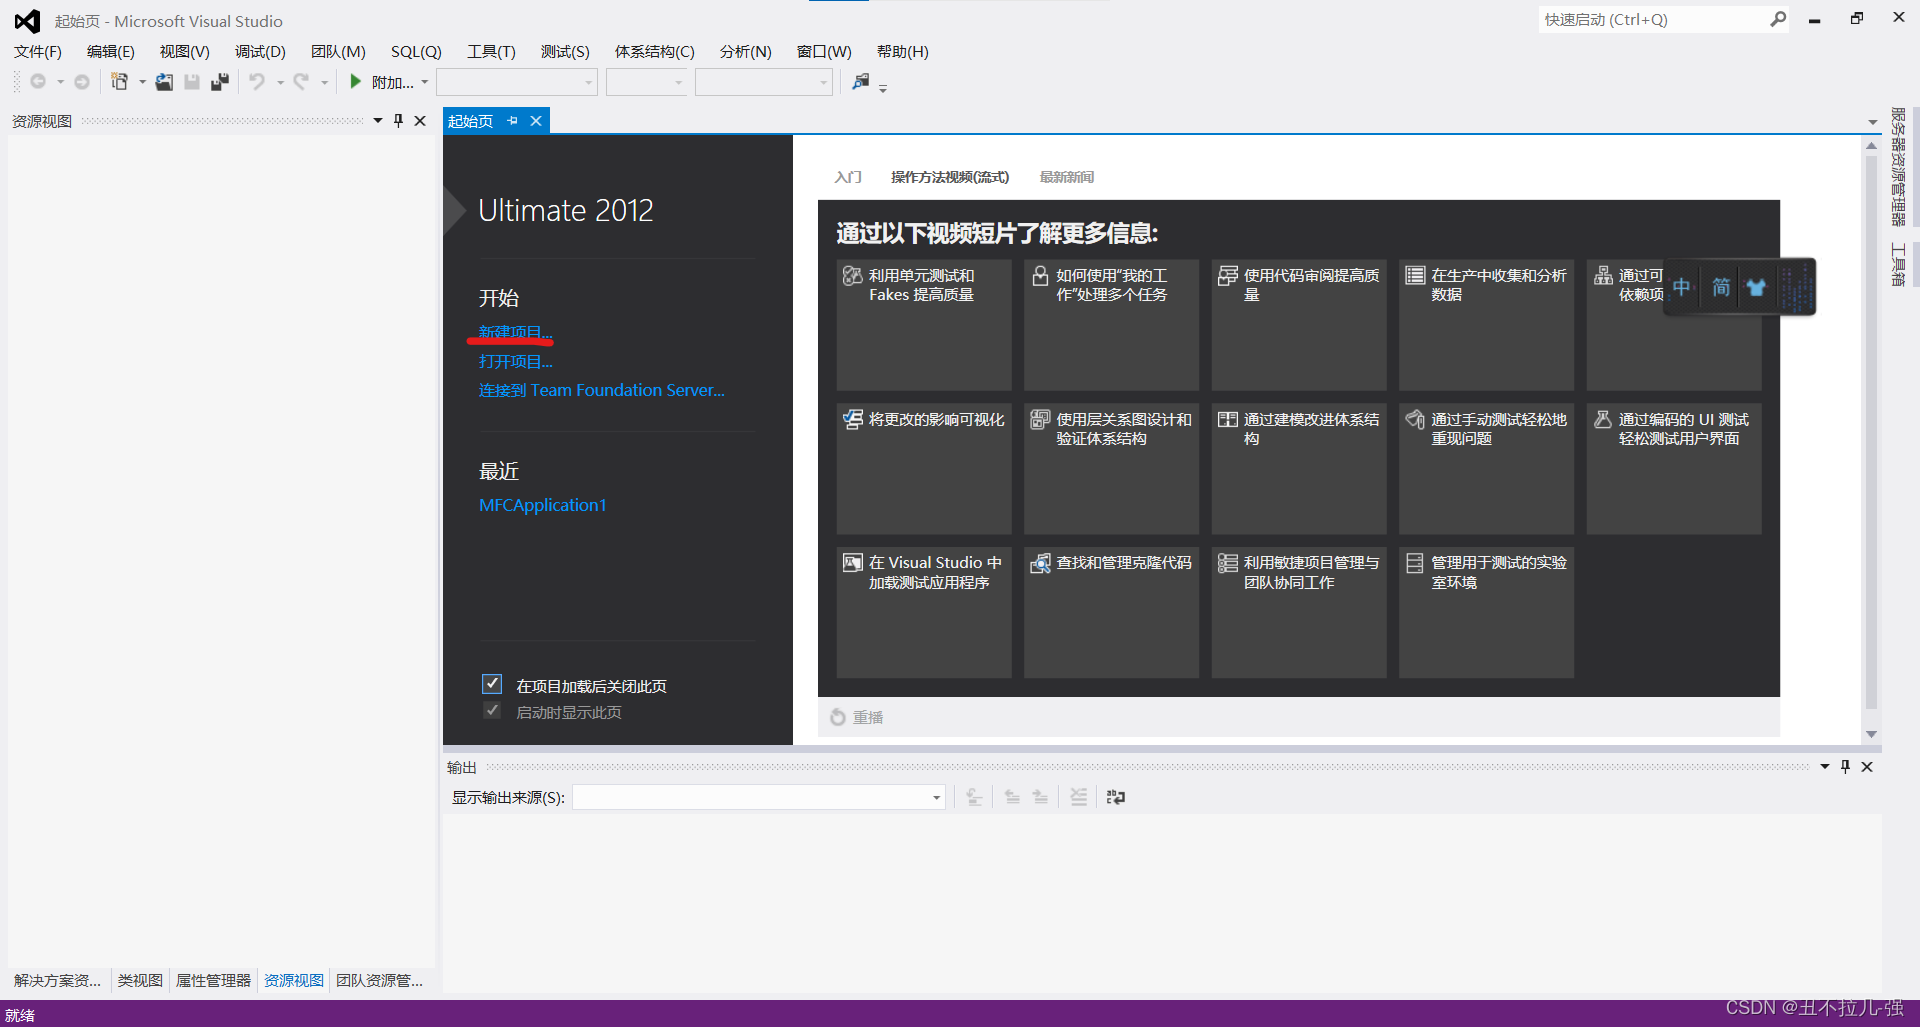
Task: Click the Toggle Word Wrap icon in Output toolbar
Action: (1116, 797)
